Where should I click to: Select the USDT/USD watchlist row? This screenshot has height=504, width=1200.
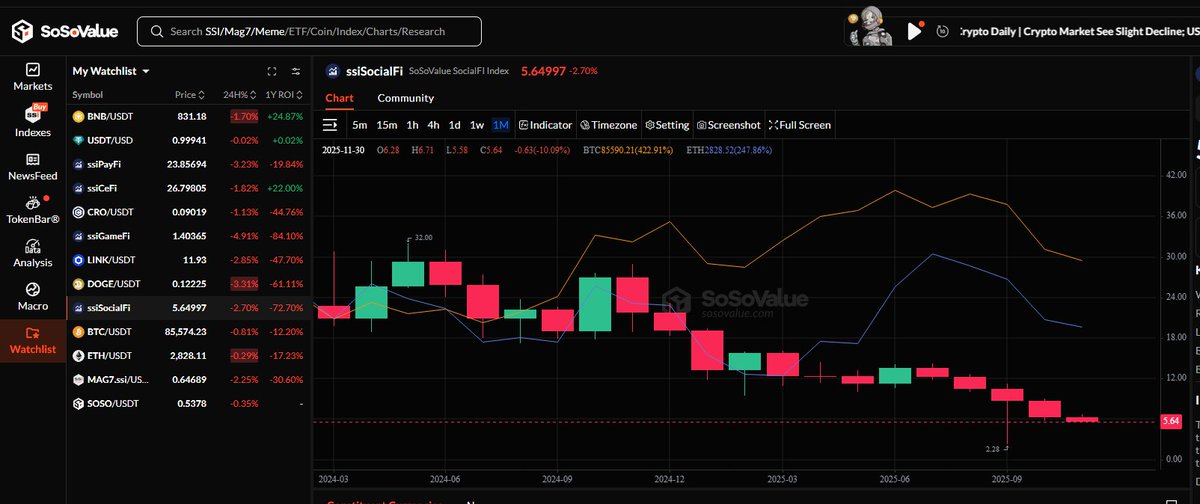(187, 141)
